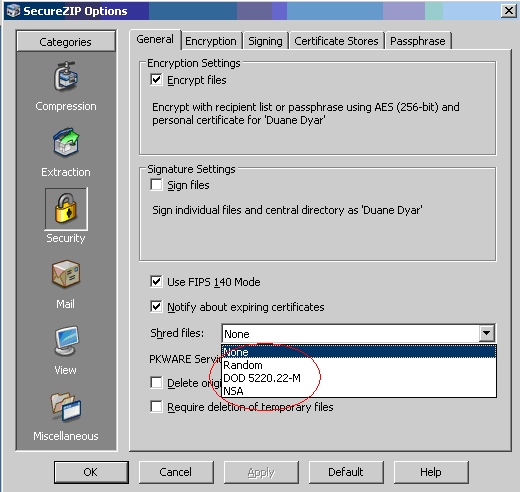Confirm with the OK button
This screenshot has height=492, width=520.
[x=91, y=472]
